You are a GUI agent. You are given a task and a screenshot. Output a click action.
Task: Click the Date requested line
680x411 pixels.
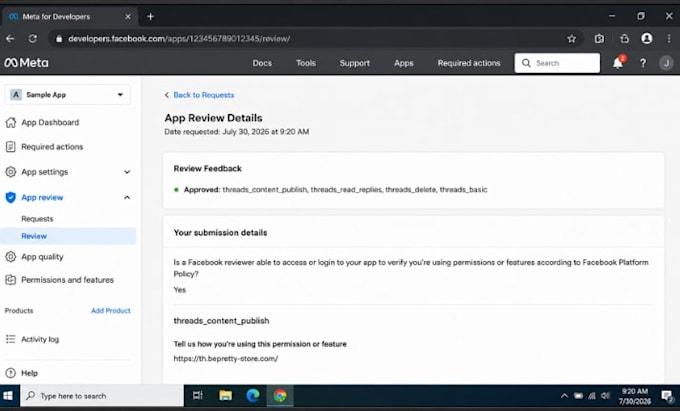[x=237, y=132]
